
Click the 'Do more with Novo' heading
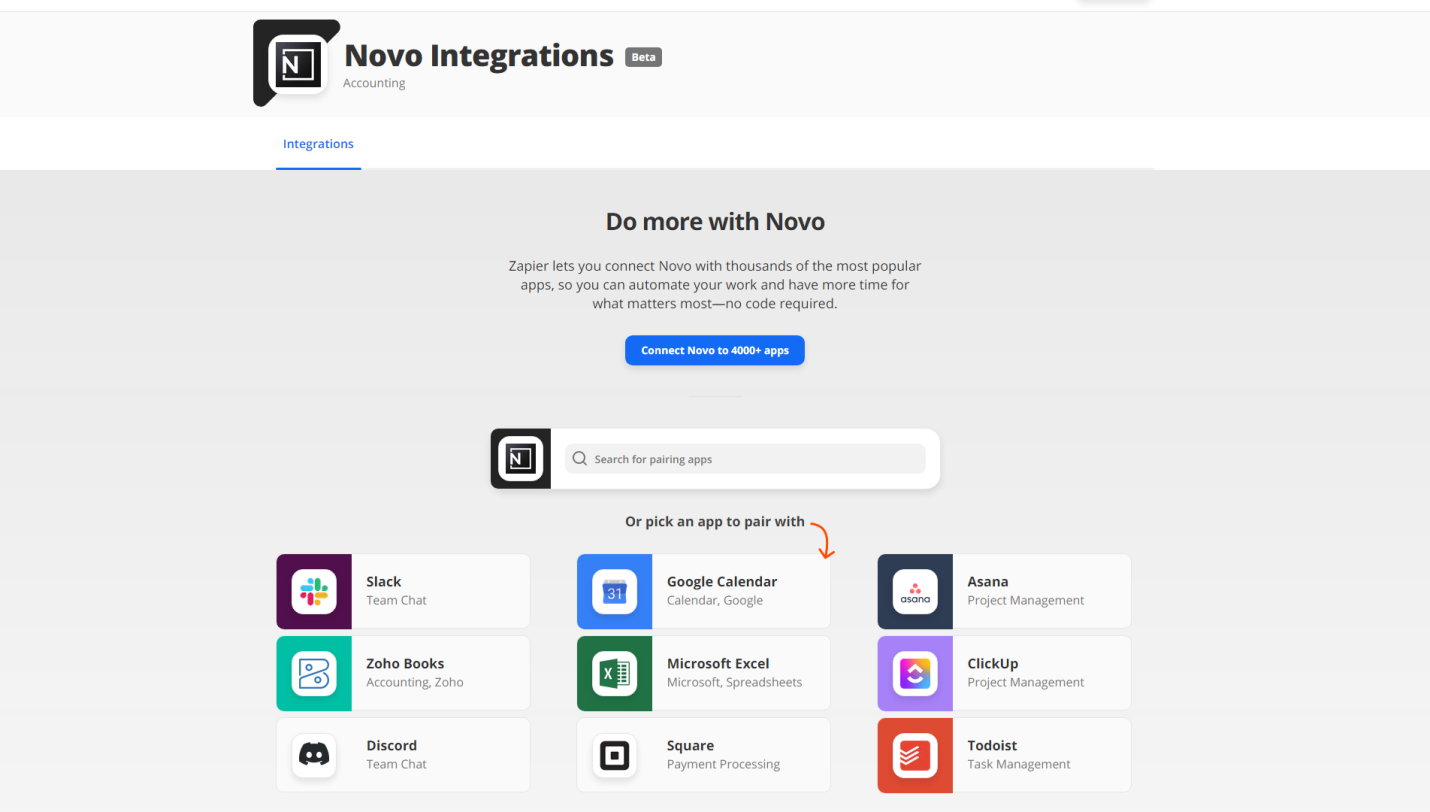715,221
